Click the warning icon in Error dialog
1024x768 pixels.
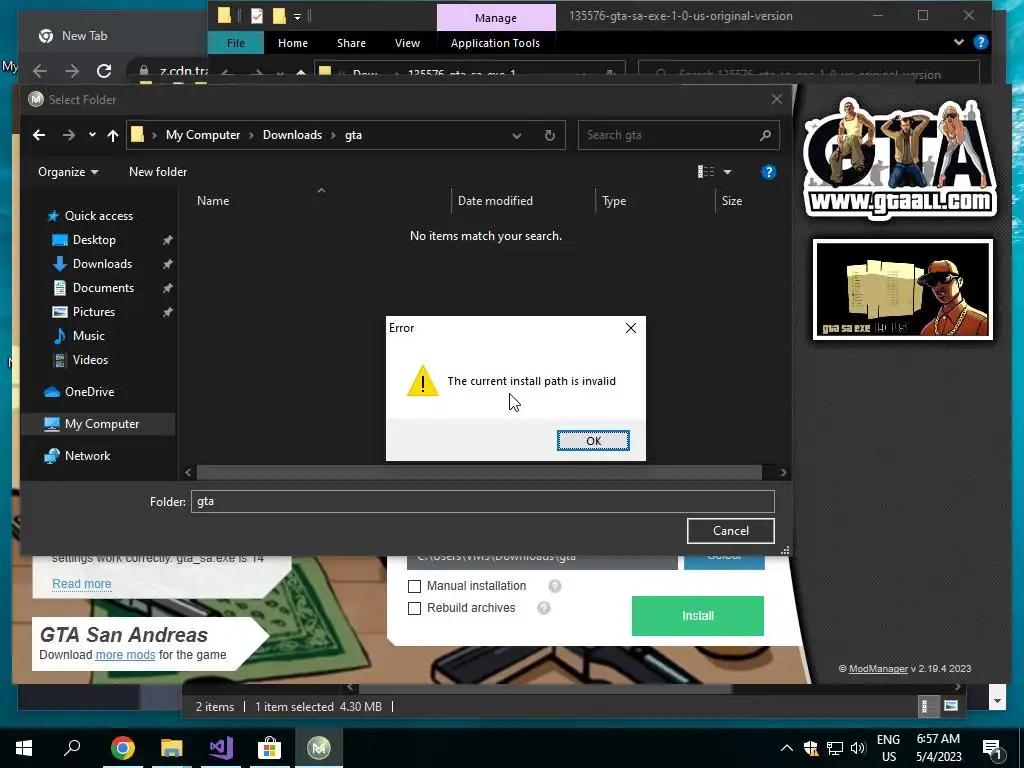(x=423, y=381)
